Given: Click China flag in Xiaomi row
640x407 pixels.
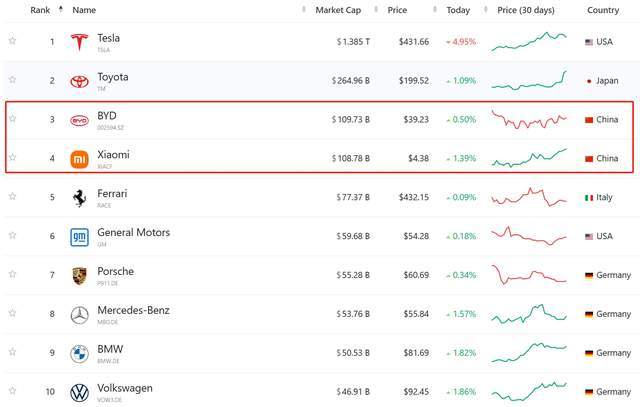Looking at the screenshot, I should pyautogui.click(x=589, y=159).
